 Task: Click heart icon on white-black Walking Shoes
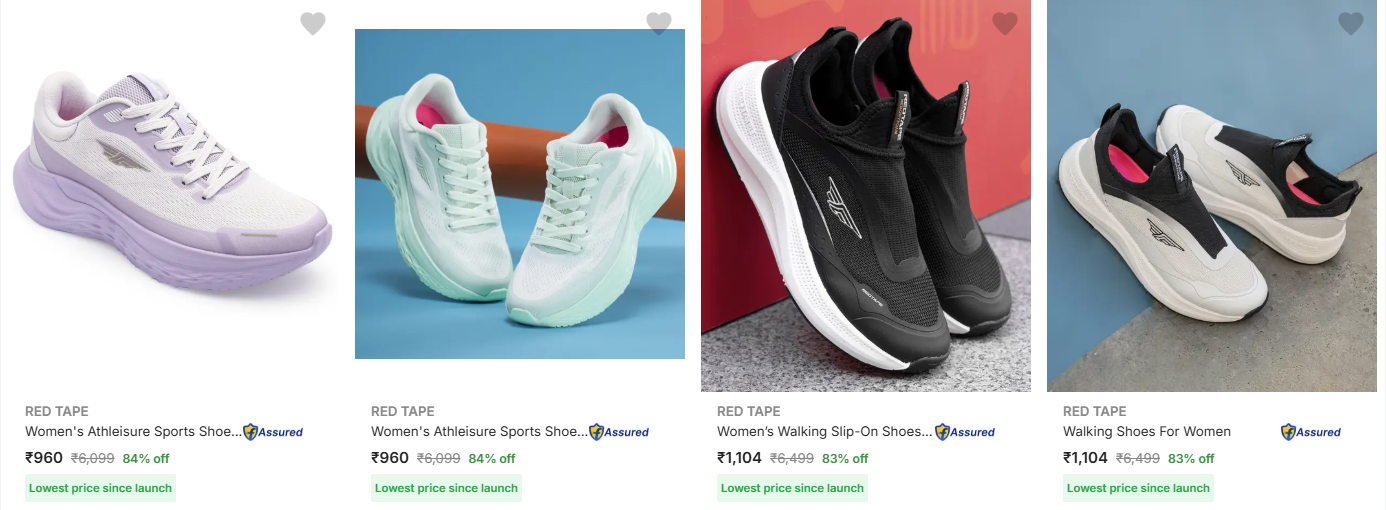(1351, 24)
